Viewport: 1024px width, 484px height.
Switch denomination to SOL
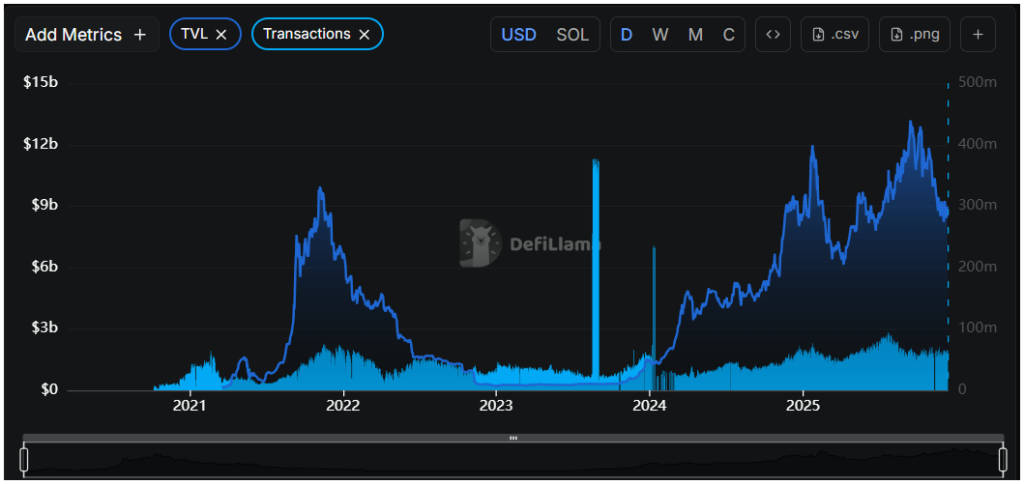[x=573, y=34]
